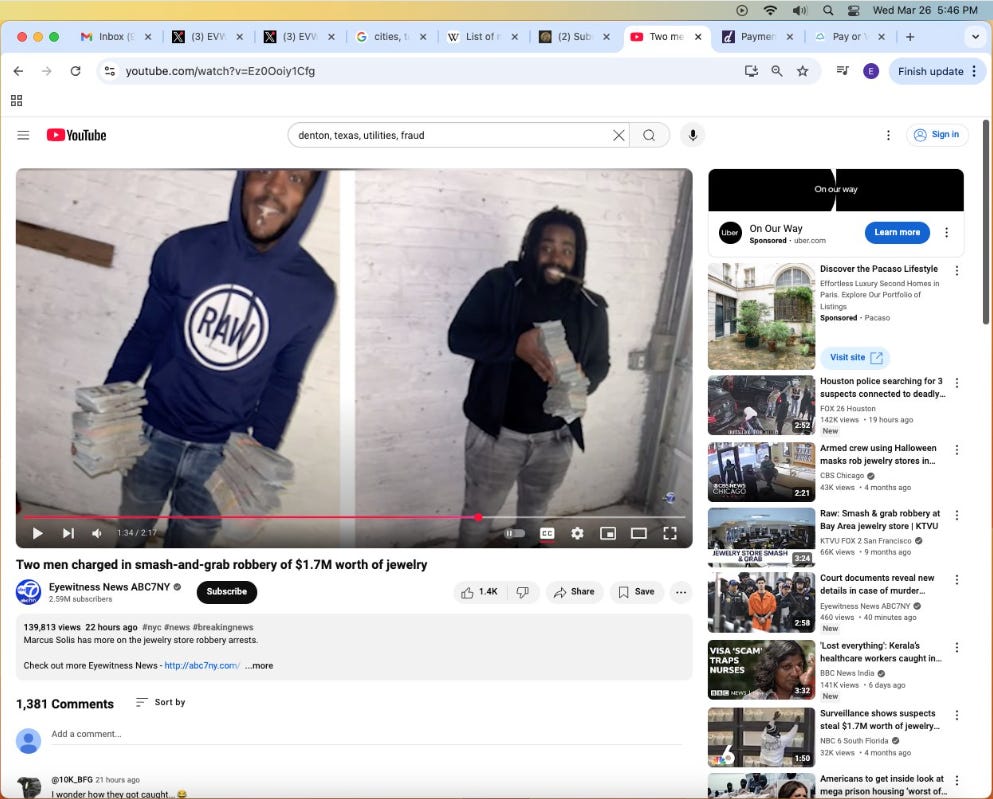This screenshot has height=799, width=993.
Task: Like the video (1.4K)
Action: click(479, 592)
